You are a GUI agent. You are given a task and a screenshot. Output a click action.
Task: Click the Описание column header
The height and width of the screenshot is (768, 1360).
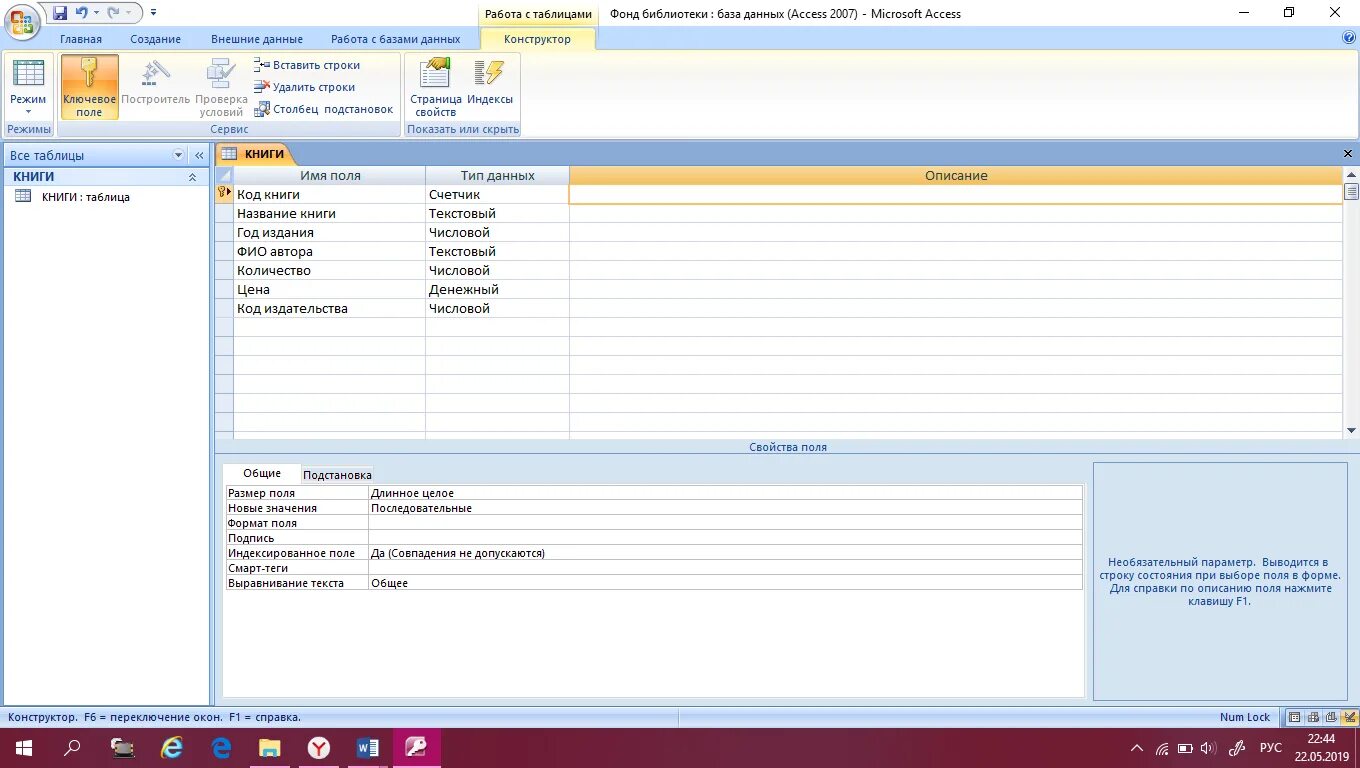(956, 175)
